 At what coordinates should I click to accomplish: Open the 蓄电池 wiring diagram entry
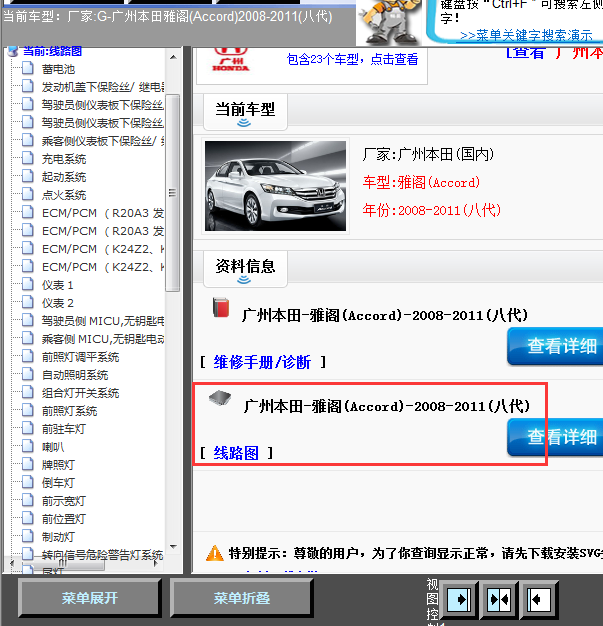pos(58,69)
